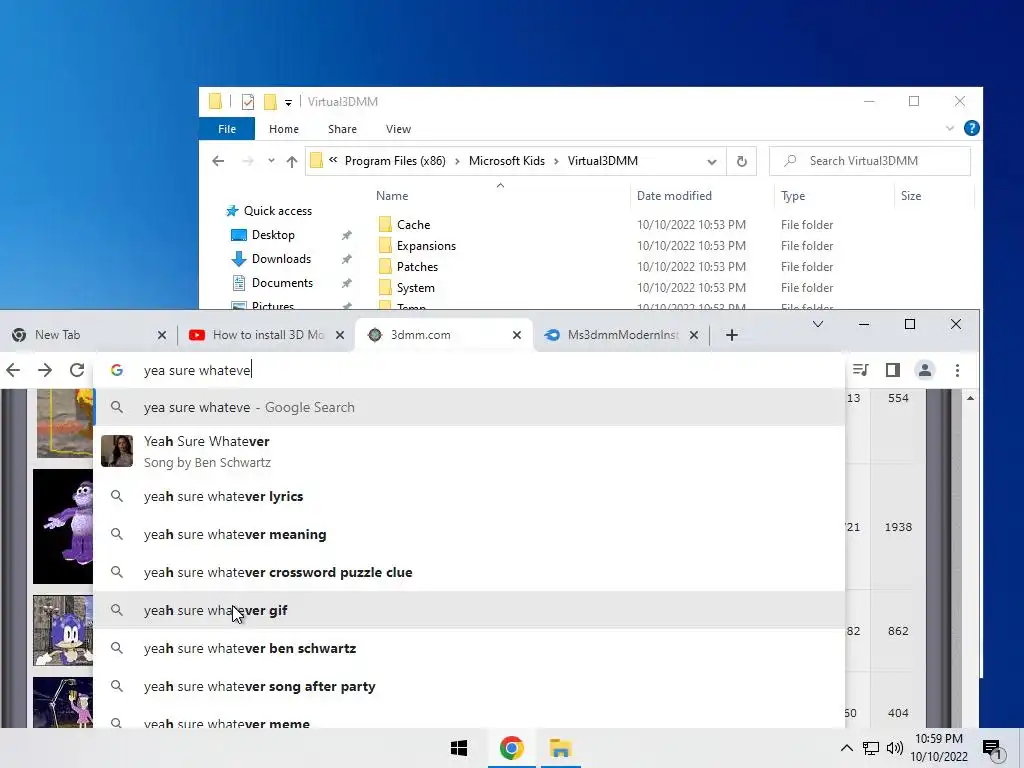Open Documents in navigation pane
This screenshot has height=768, width=1024.
(282, 283)
